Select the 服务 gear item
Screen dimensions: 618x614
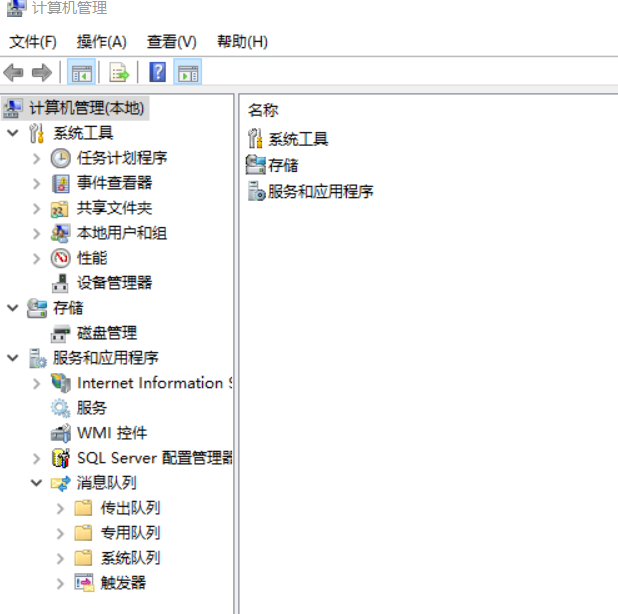[x=91, y=408]
